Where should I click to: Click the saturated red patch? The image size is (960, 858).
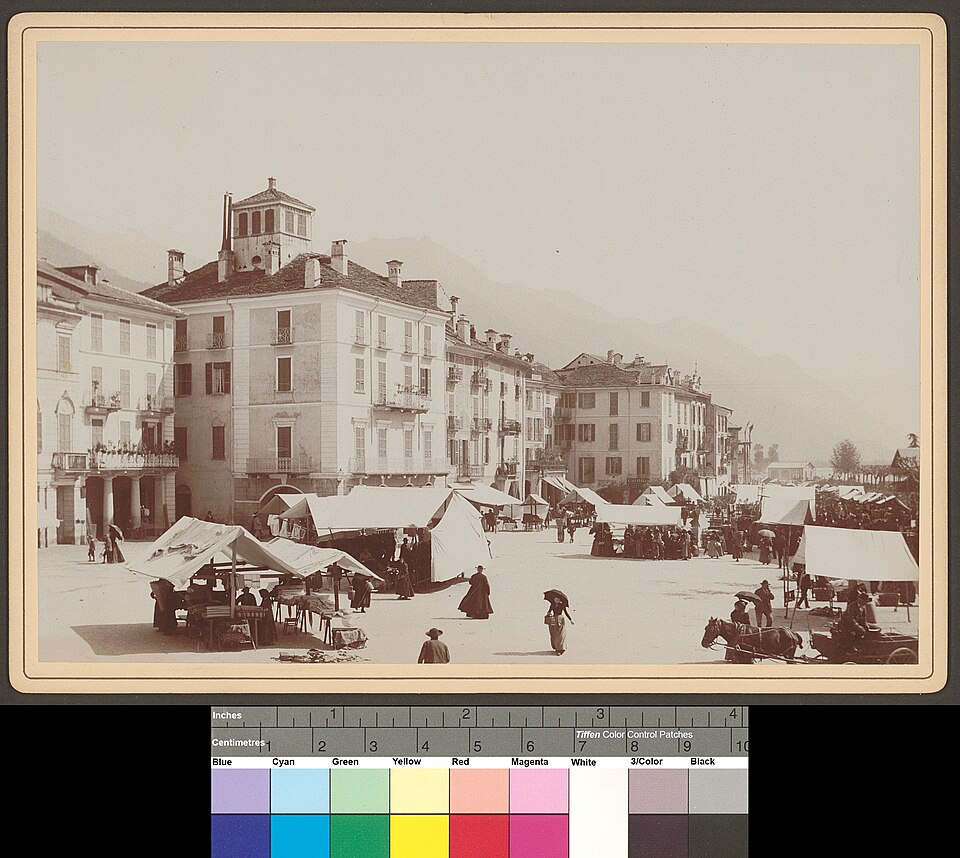pyautogui.click(x=479, y=836)
